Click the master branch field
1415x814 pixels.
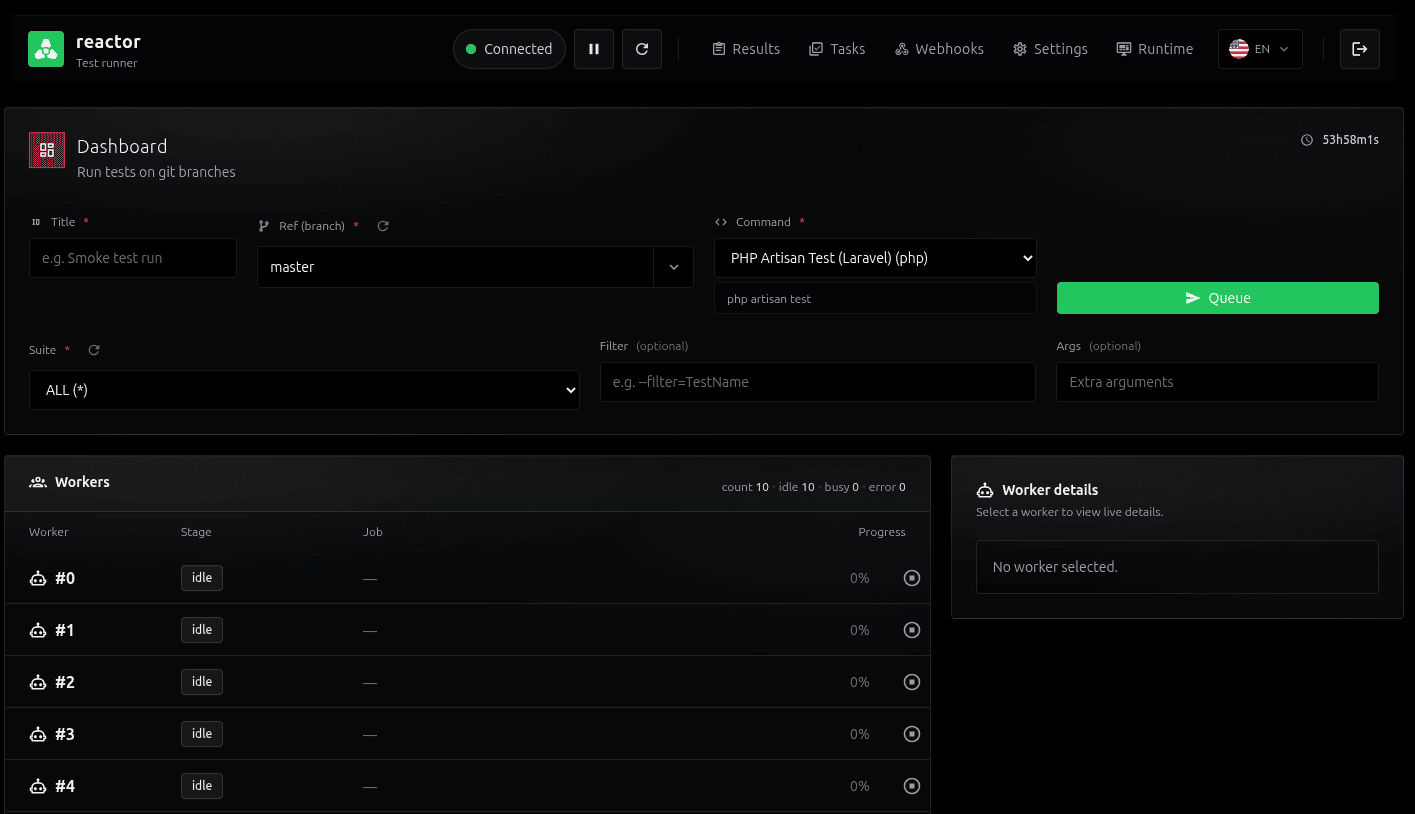pyautogui.click(x=455, y=267)
